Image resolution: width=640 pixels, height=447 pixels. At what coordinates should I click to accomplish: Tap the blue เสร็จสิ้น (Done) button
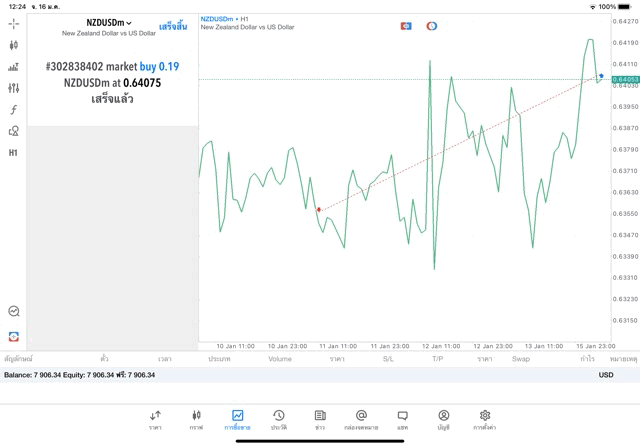point(173,27)
